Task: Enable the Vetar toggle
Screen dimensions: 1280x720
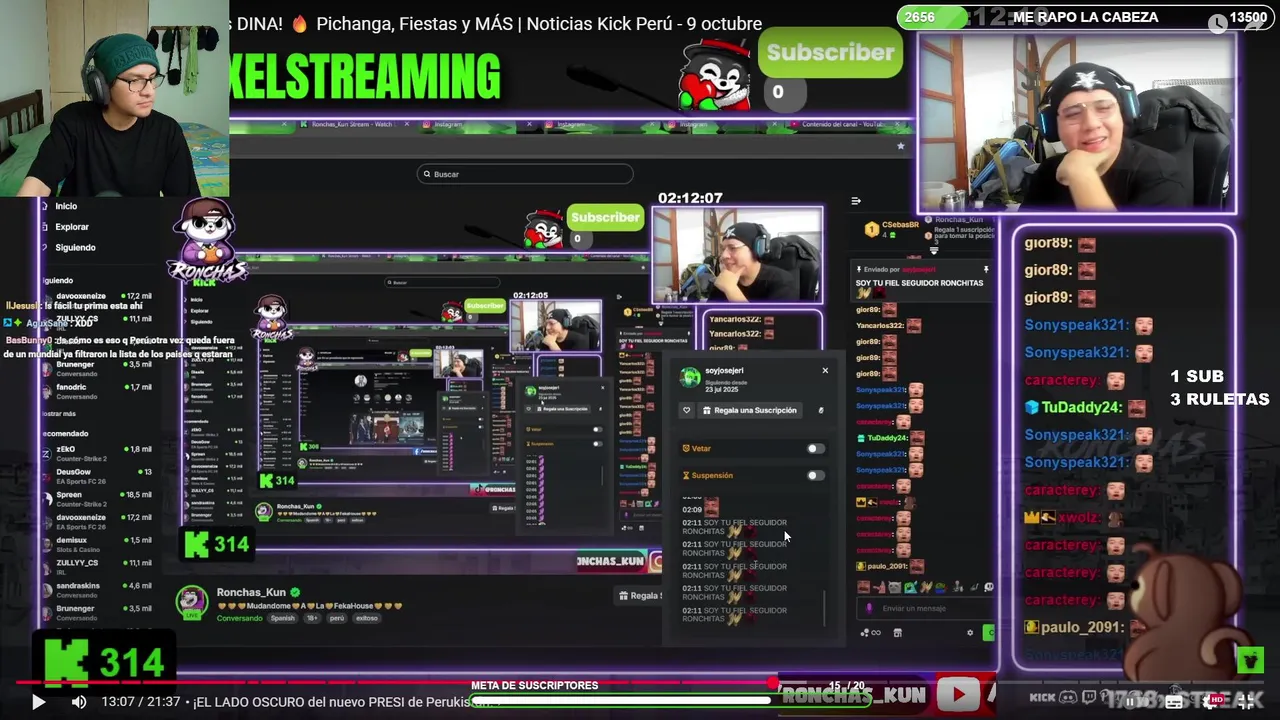Action: 816,449
